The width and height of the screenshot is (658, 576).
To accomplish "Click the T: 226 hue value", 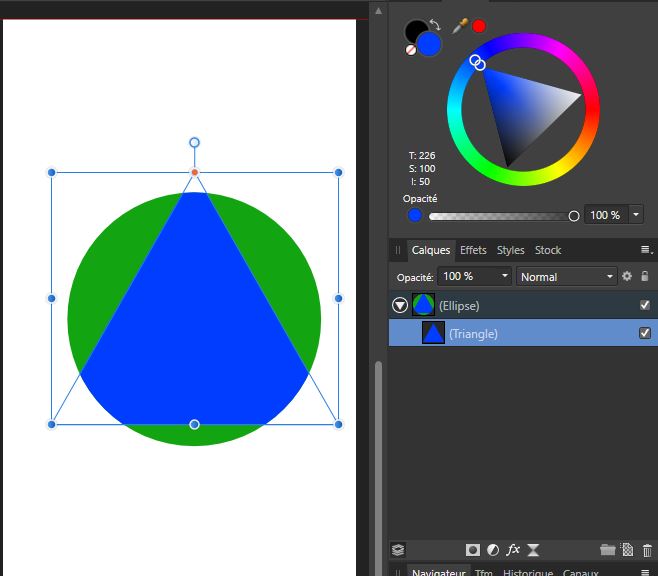I will click(x=422, y=156).
